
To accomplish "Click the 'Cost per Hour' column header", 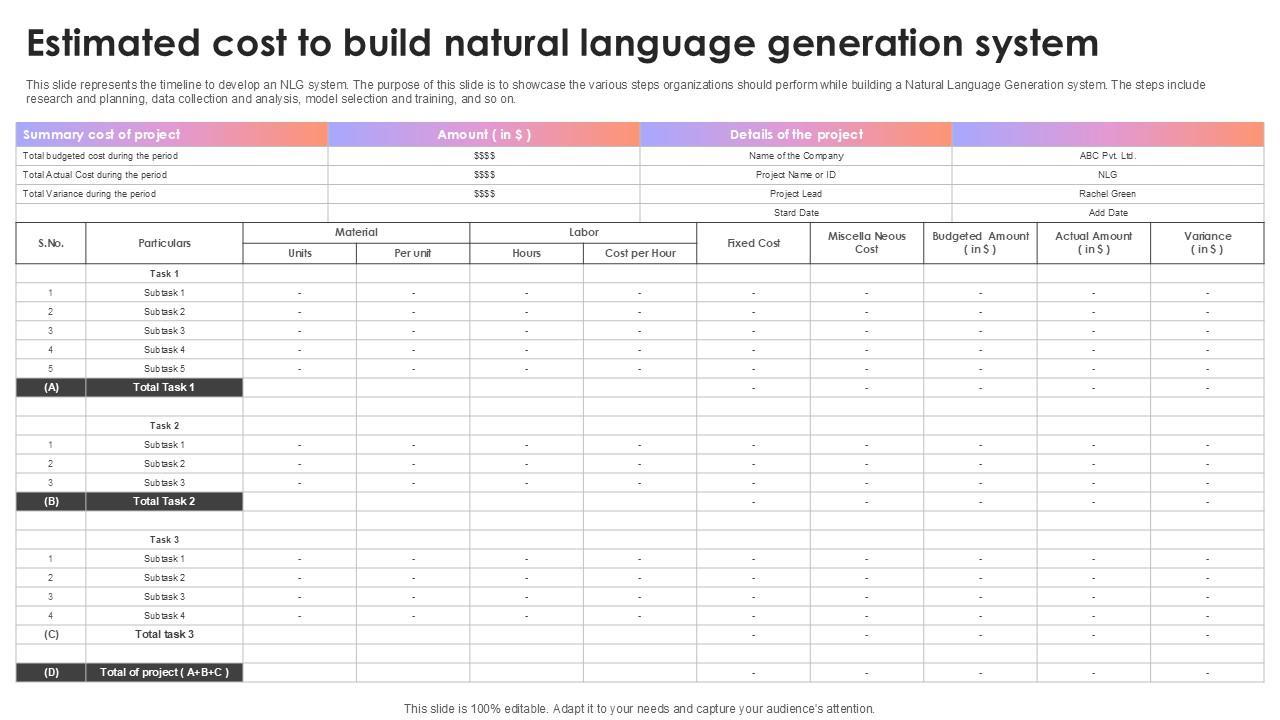I will (x=640, y=253).
